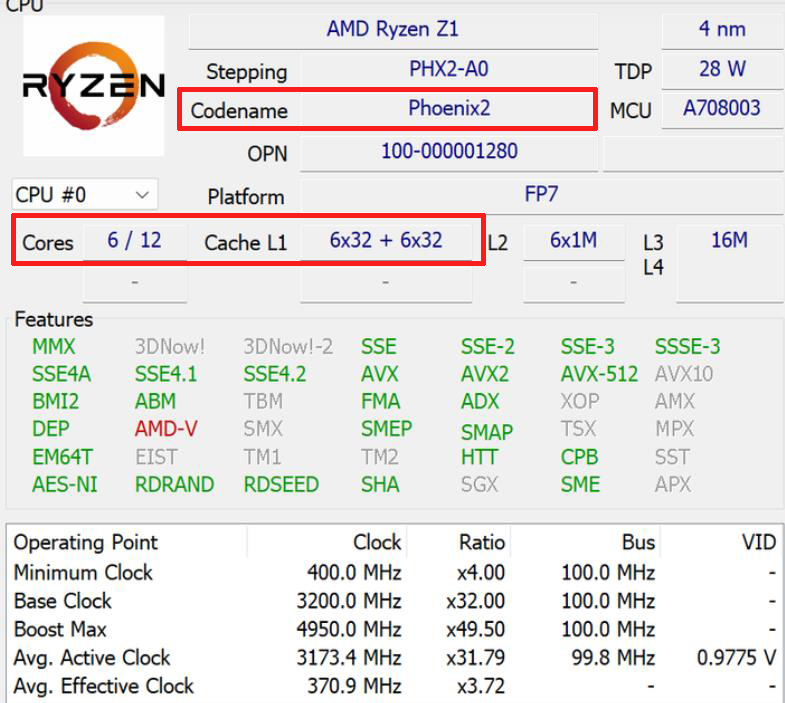
Task: Click the AVX-512 feature label
Action: [x=599, y=374]
